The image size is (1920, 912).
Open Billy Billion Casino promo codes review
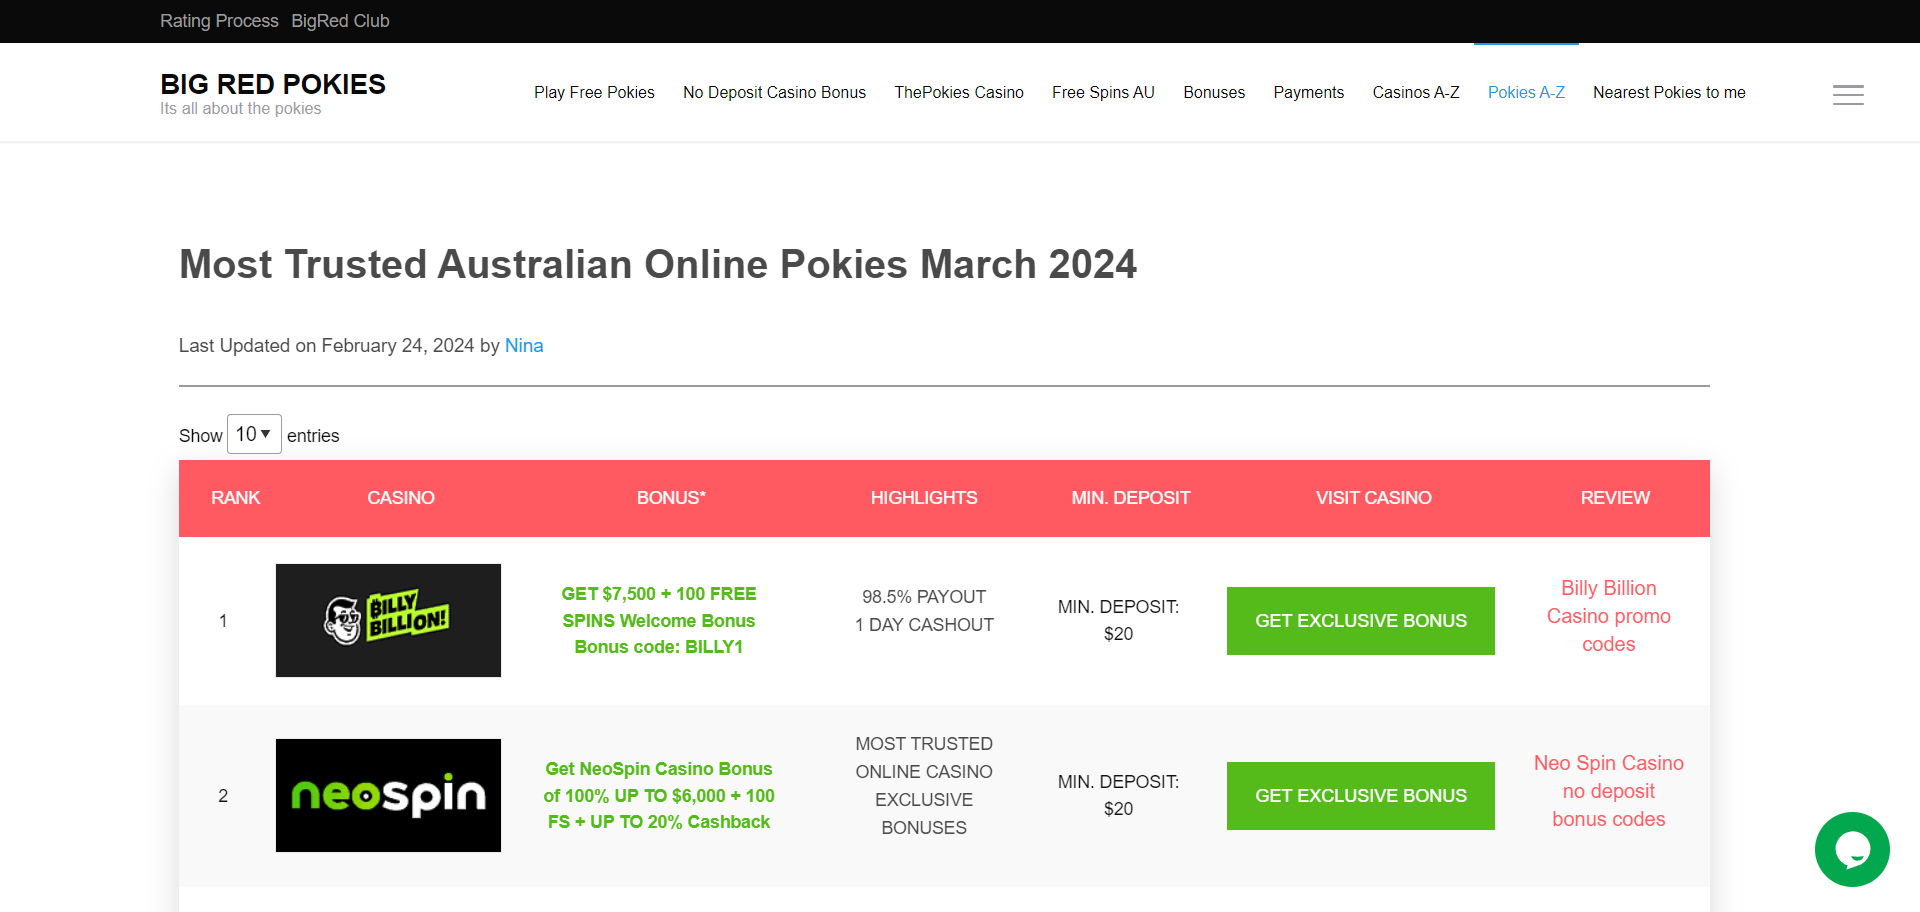[1607, 616]
